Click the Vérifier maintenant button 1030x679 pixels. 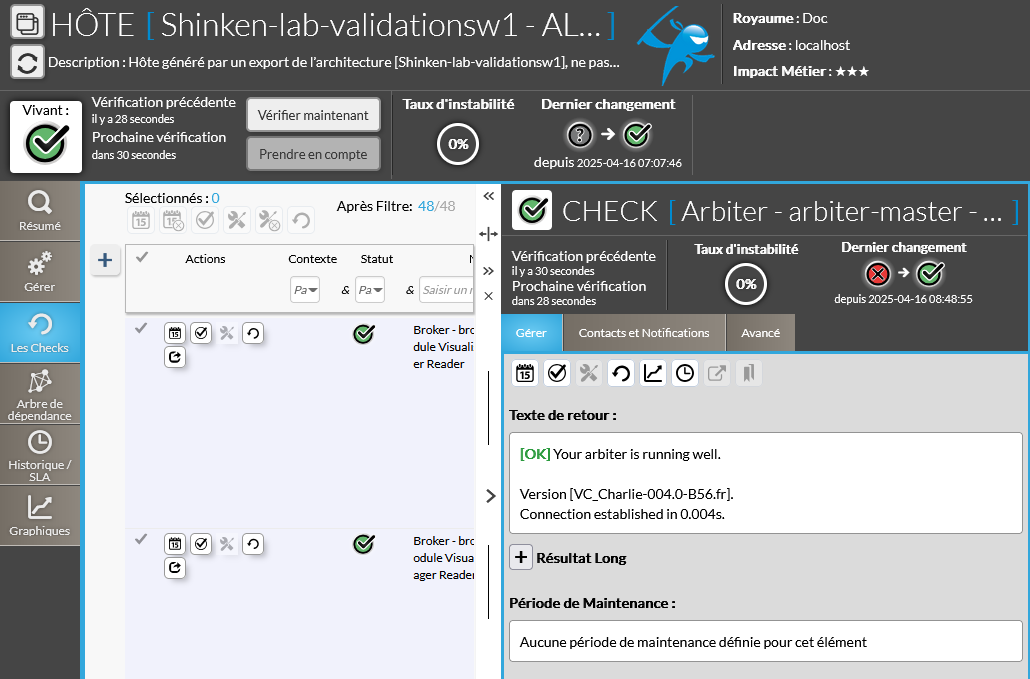click(313, 115)
